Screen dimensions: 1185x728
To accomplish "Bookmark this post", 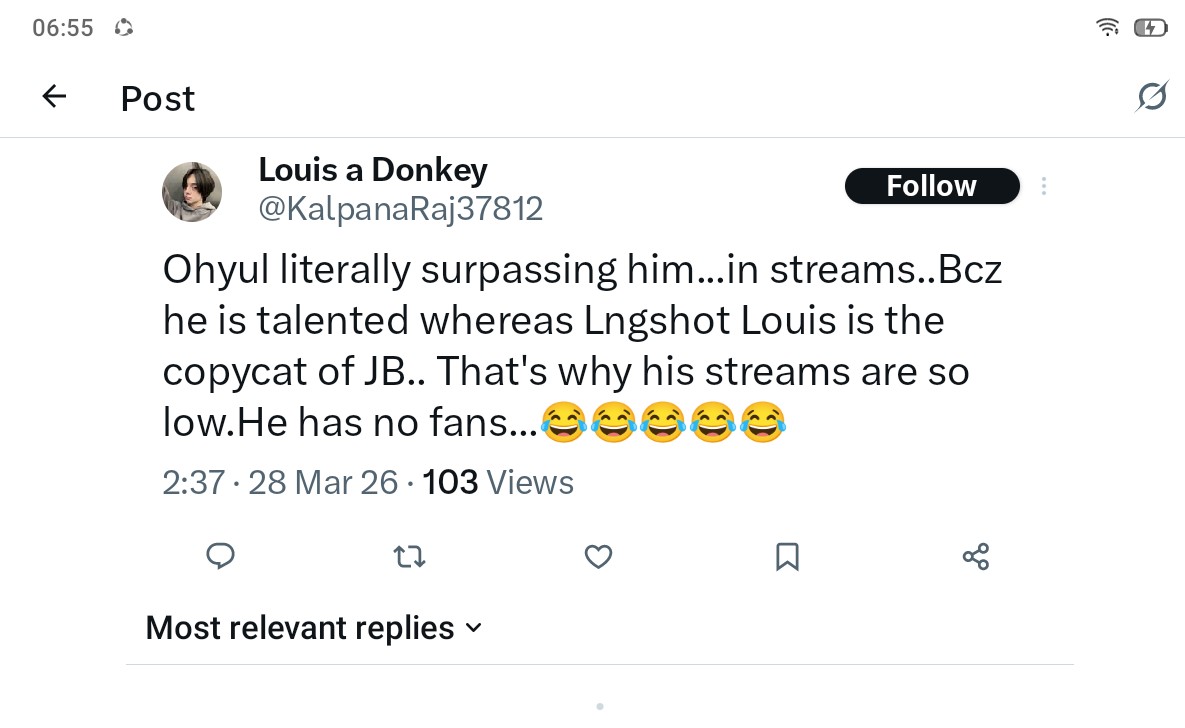I will click(787, 557).
